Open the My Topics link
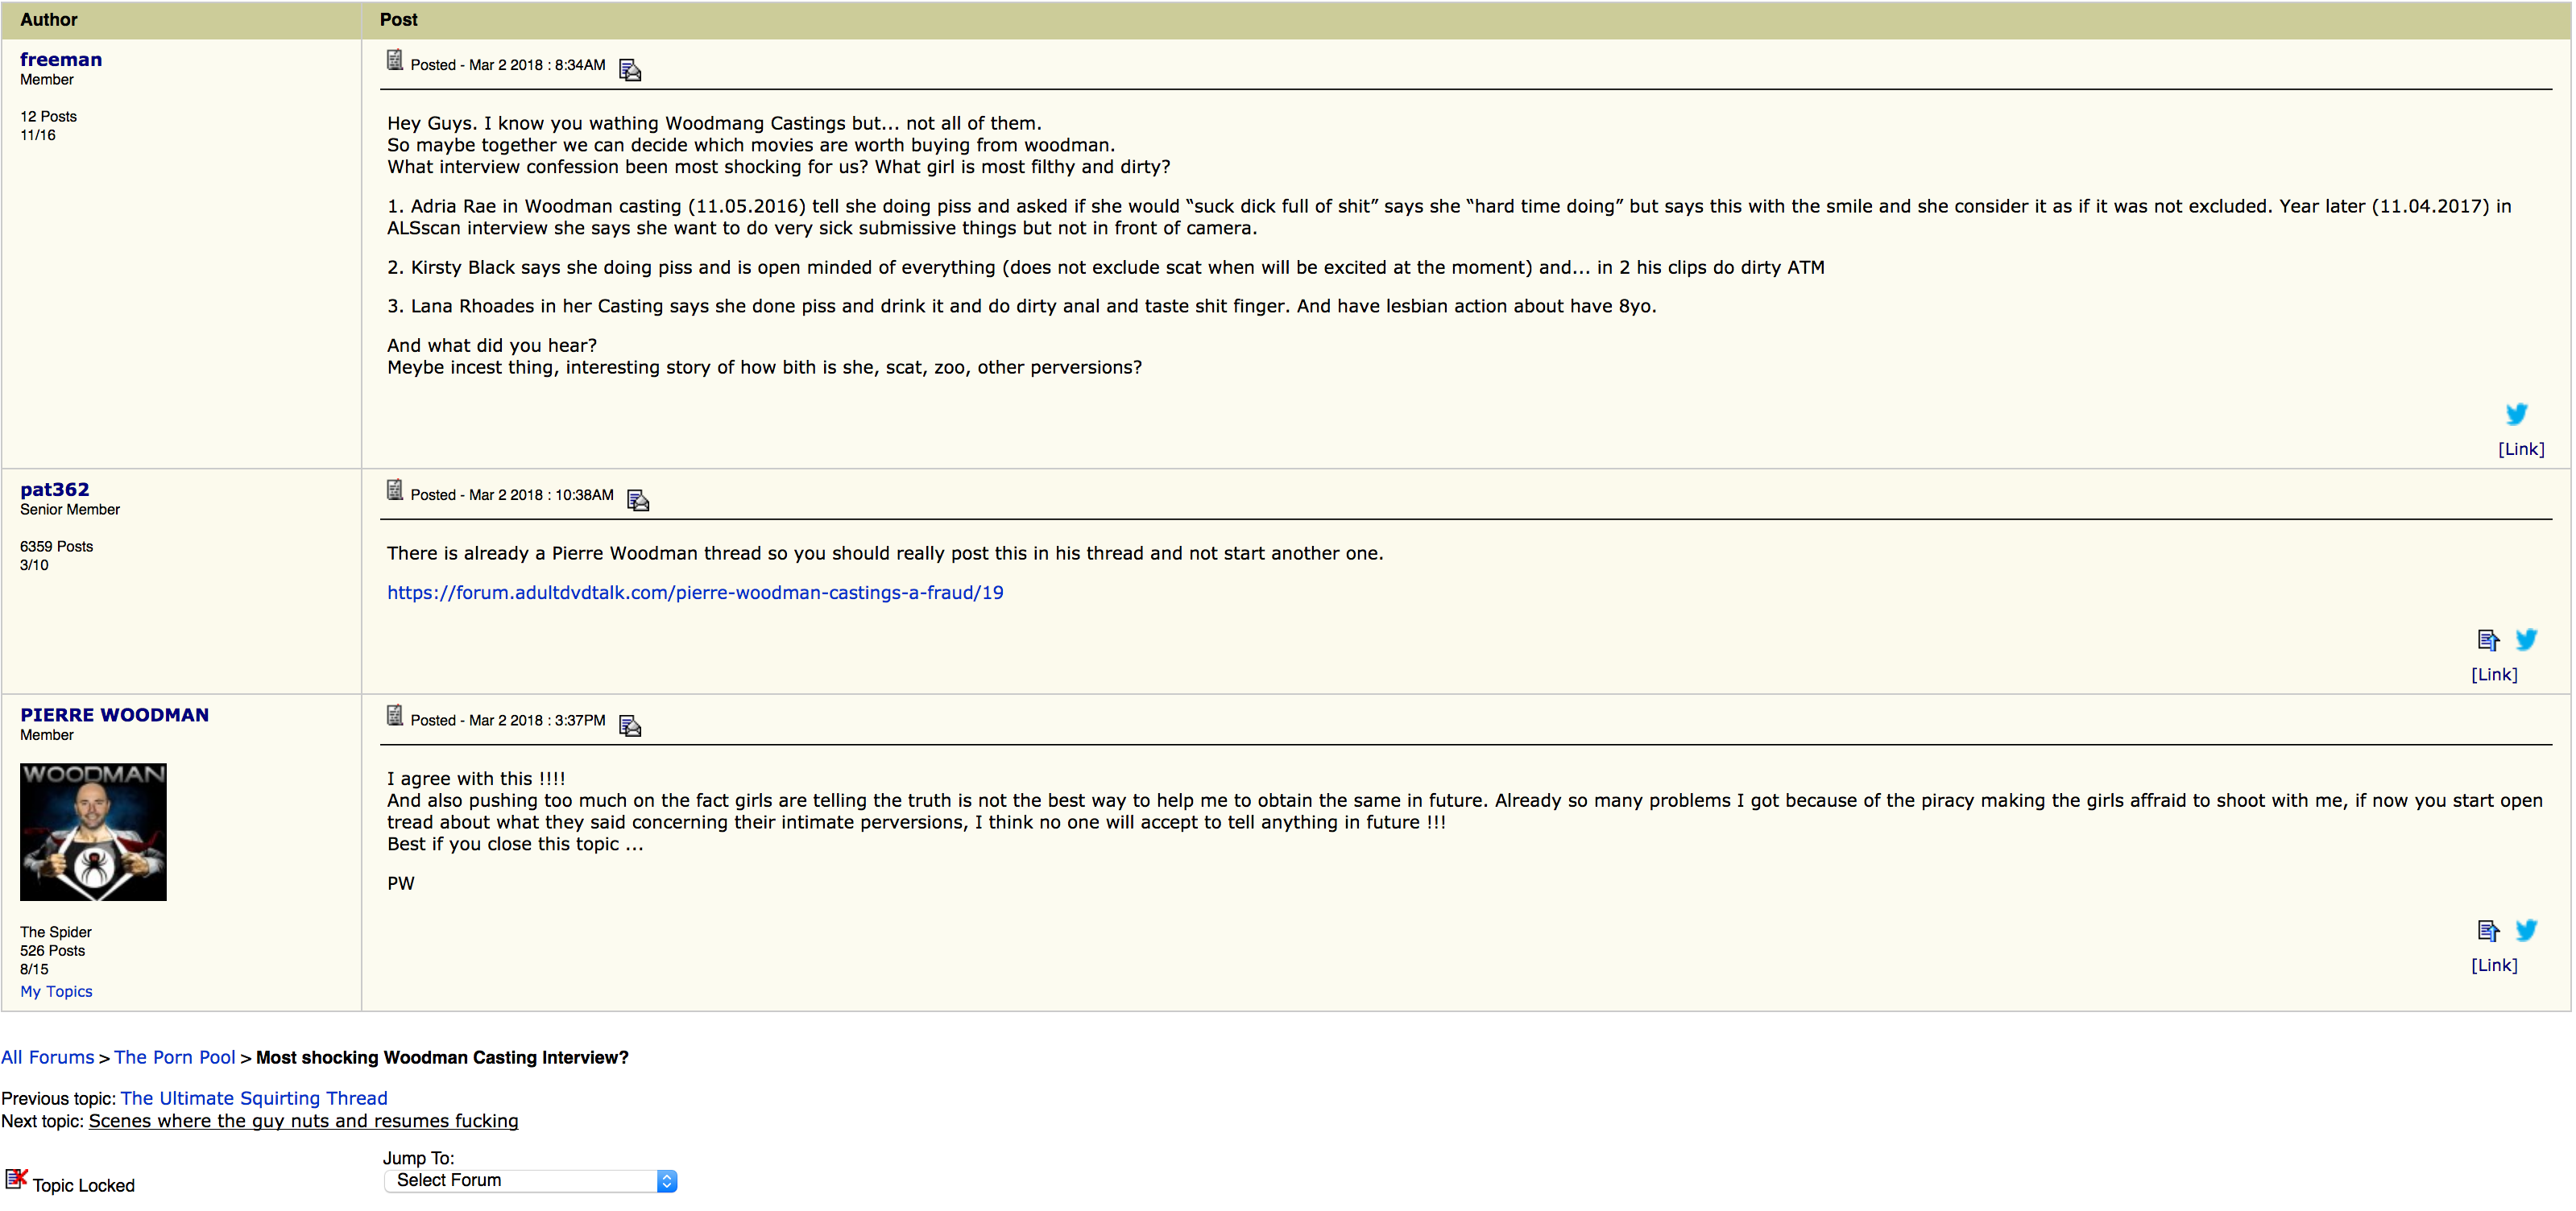This screenshot has width=2576, height=1211. point(56,991)
